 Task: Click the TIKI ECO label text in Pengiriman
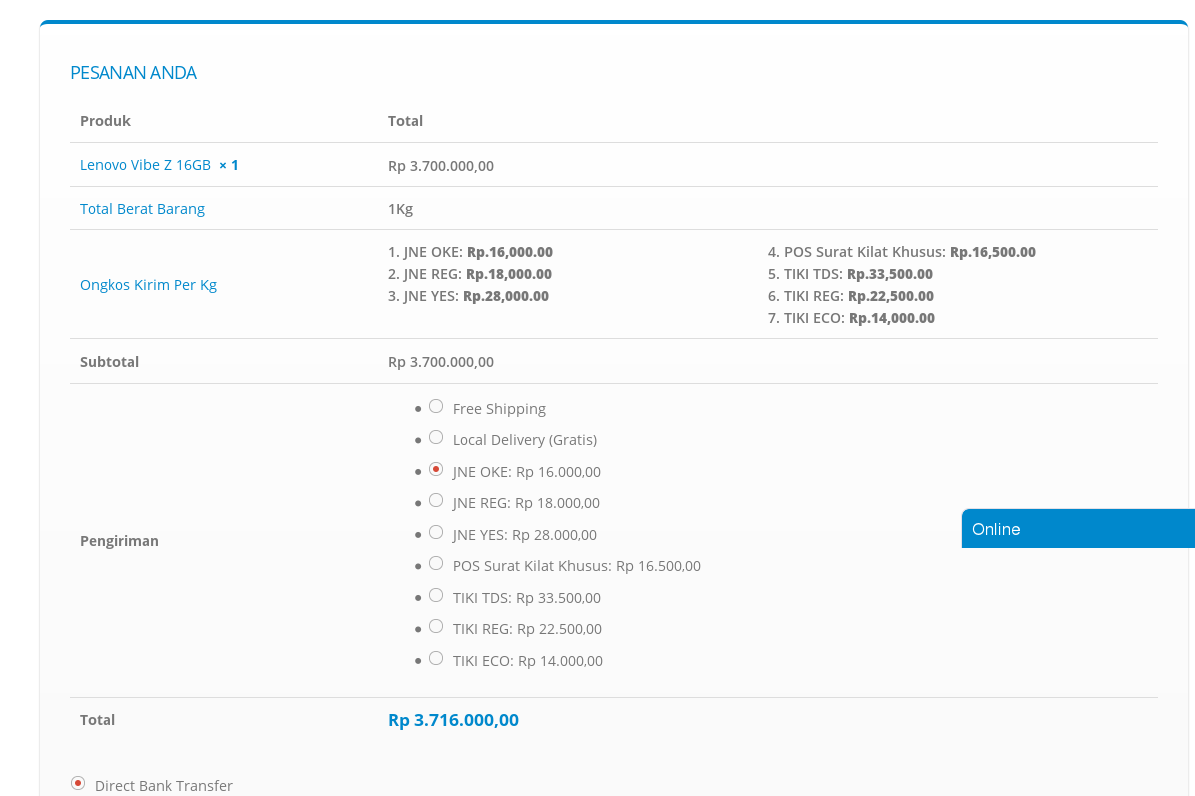[527, 661]
